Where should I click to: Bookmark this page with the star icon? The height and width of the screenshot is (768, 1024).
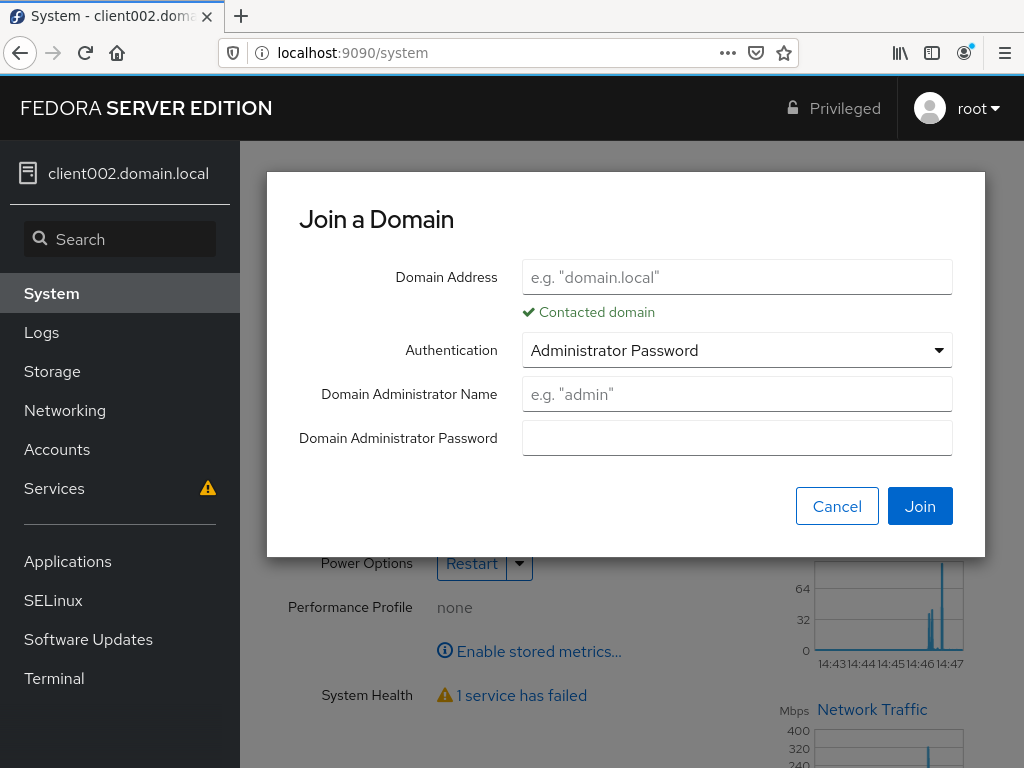[x=784, y=53]
